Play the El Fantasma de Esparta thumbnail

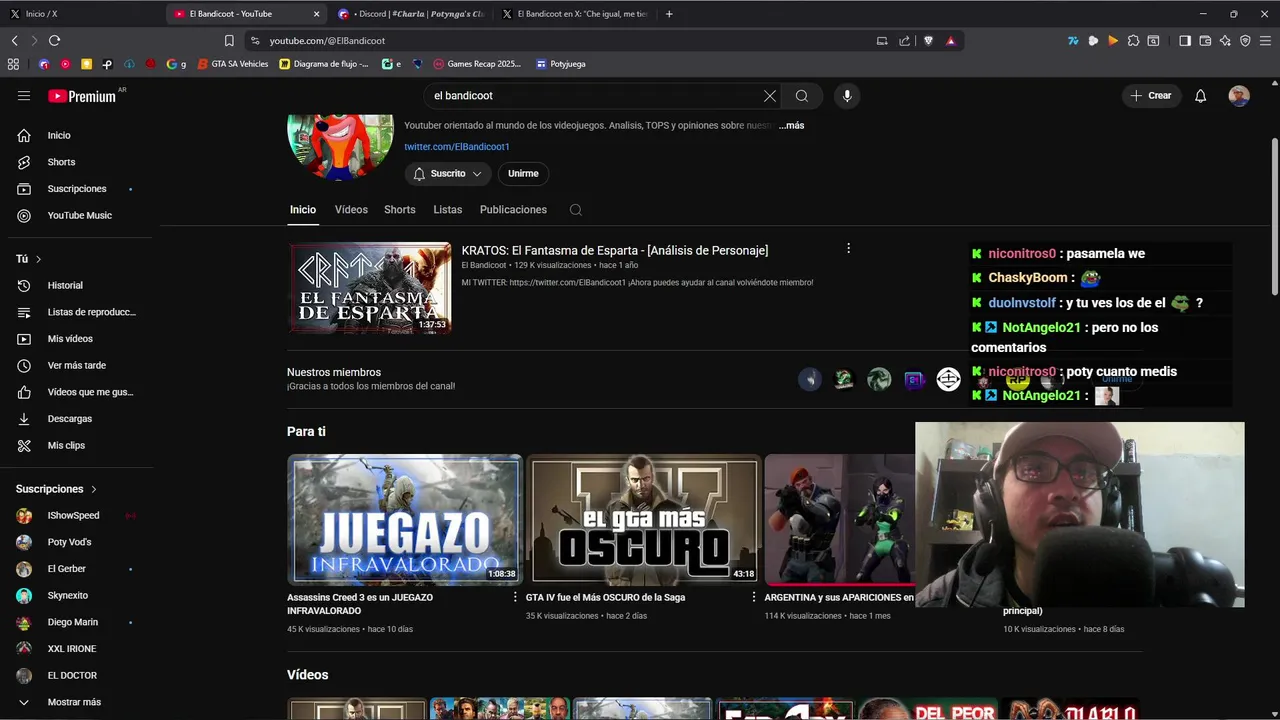point(370,288)
